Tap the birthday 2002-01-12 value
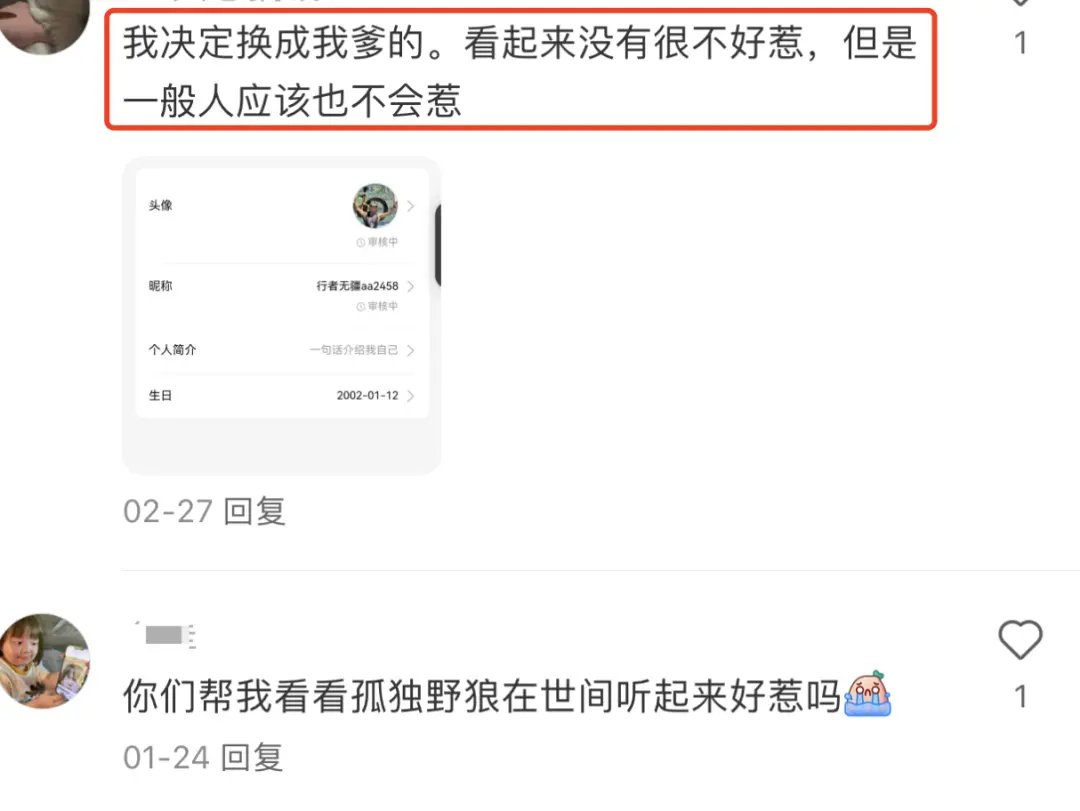This screenshot has width=1080, height=811. coord(368,396)
